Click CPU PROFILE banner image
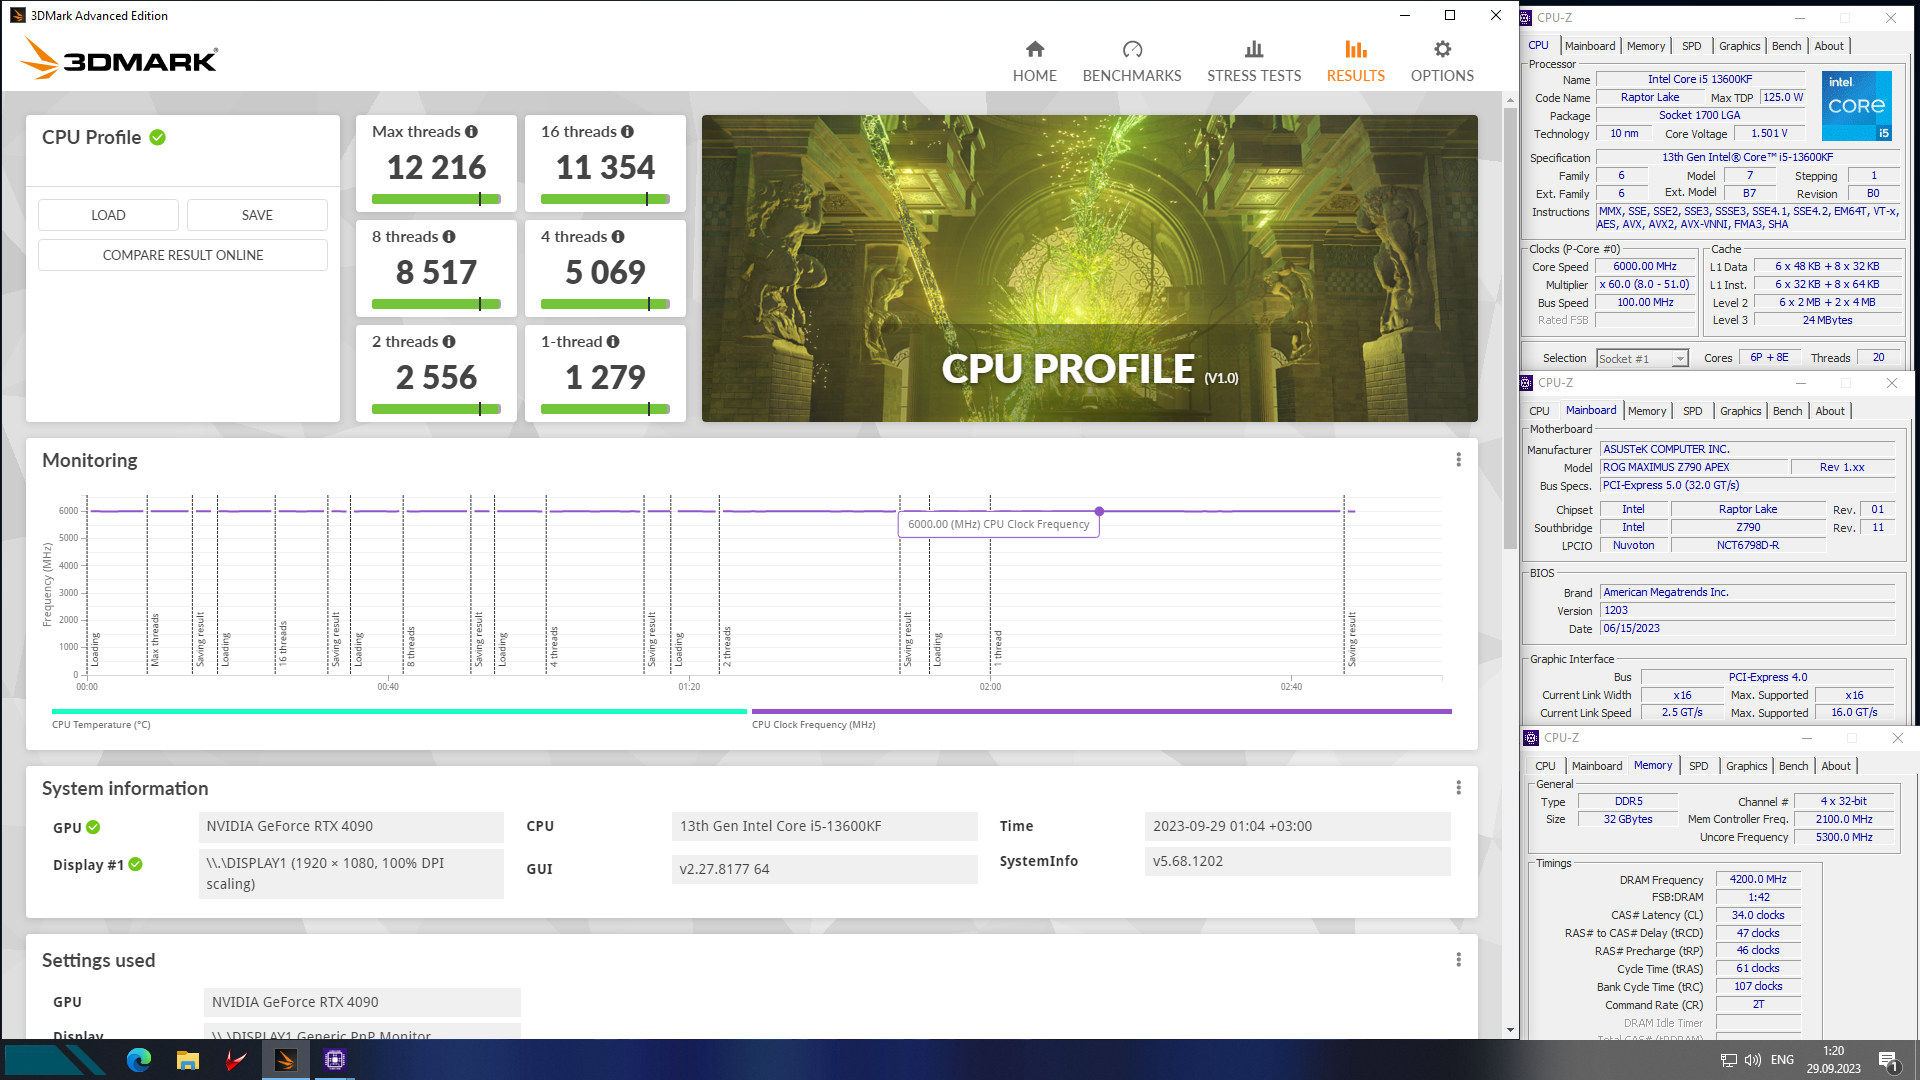1920x1080 pixels. (1089, 268)
